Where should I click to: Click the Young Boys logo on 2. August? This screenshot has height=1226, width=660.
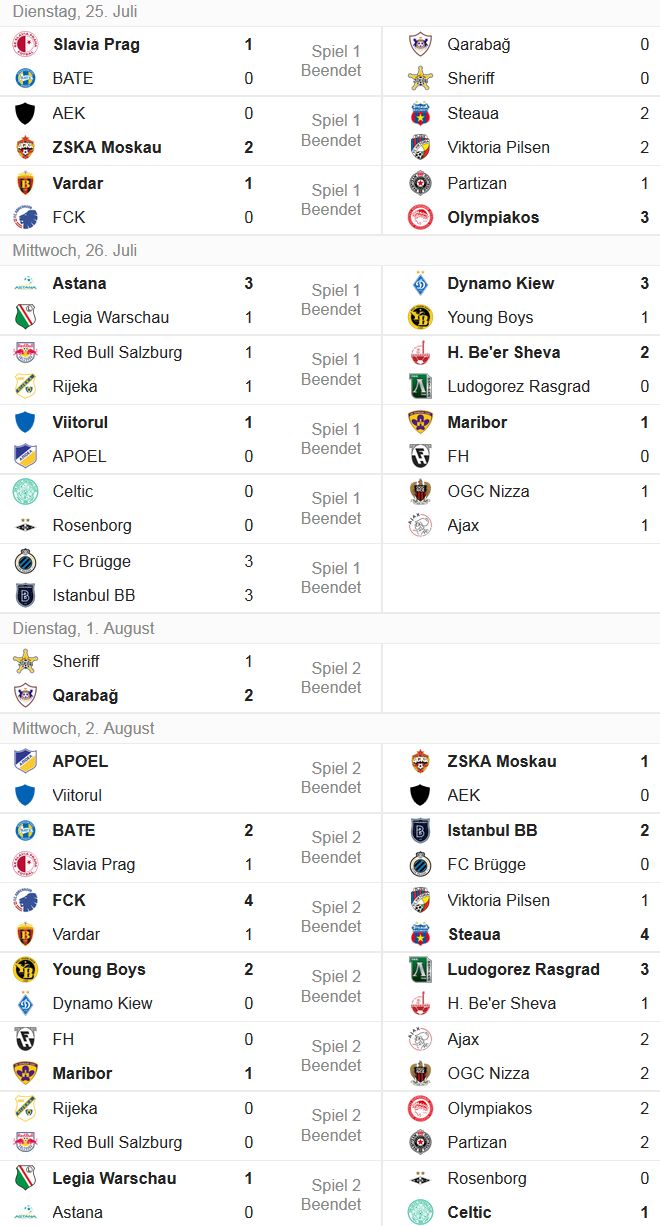tap(25, 970)
